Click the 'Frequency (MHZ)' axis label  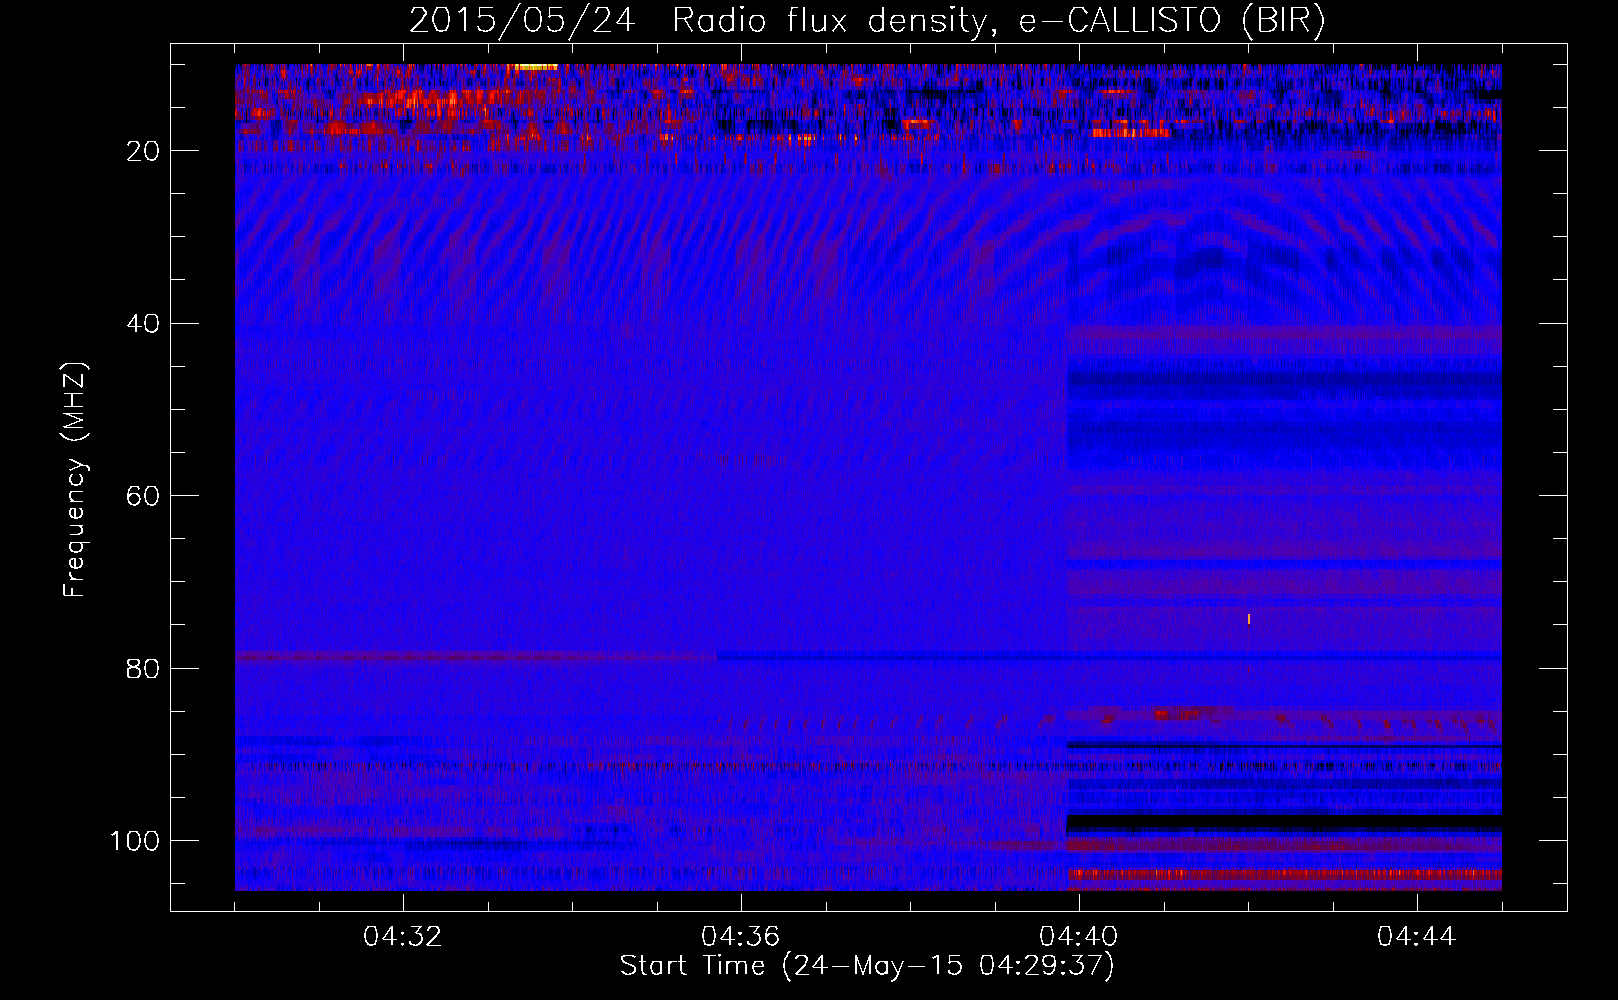(75, 480)
